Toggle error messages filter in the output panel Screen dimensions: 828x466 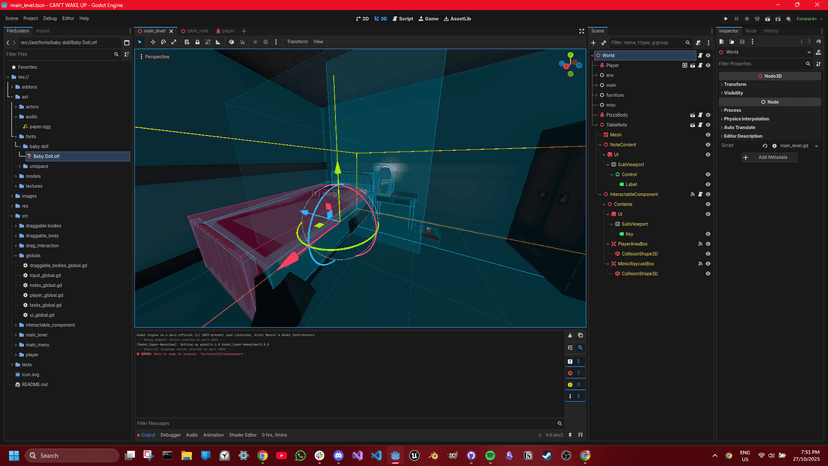pos(570,372)
